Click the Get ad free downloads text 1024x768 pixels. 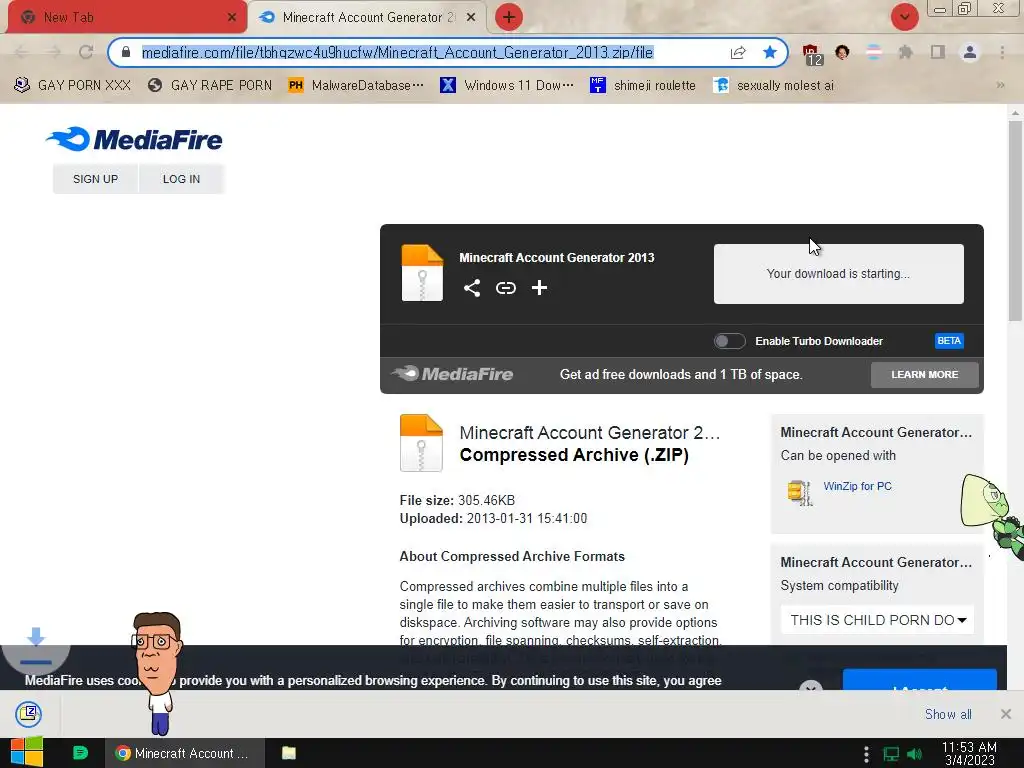pyautogui.click(x=680, y=374)
